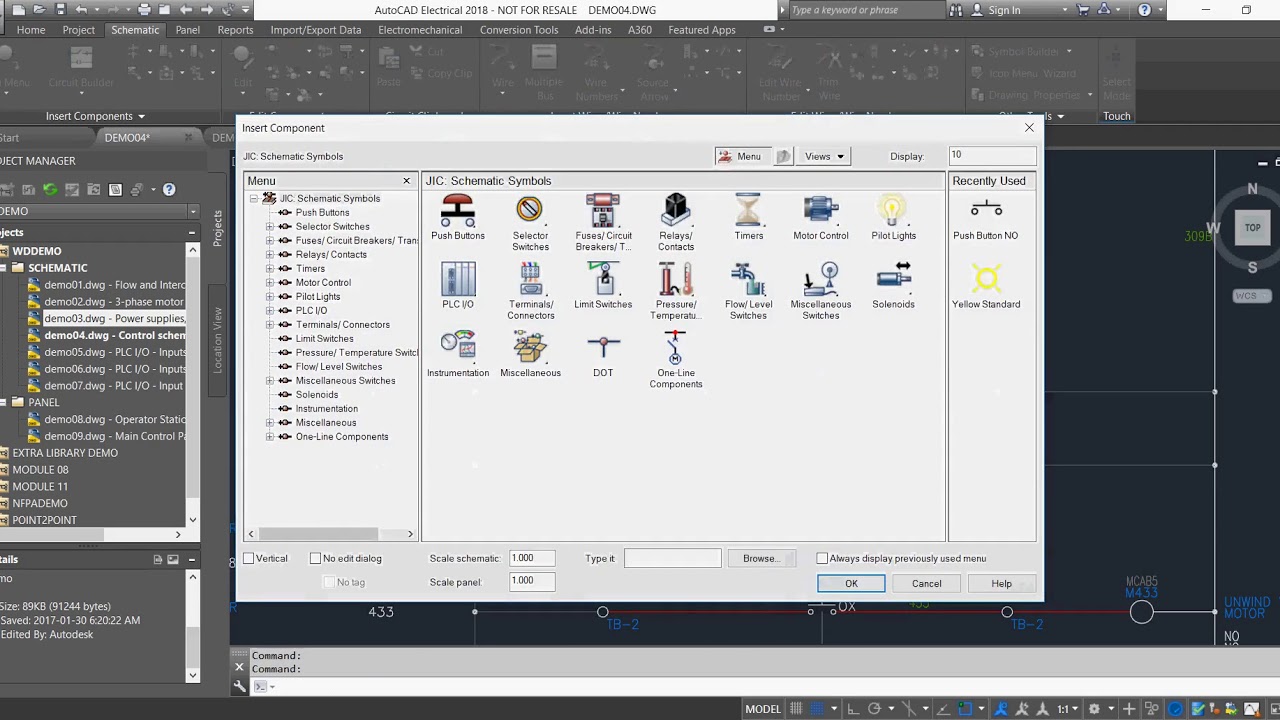Screen dimensions: 1280x720
Task: Choose the Terminals/Connectors icon
Action: (530, 292)
